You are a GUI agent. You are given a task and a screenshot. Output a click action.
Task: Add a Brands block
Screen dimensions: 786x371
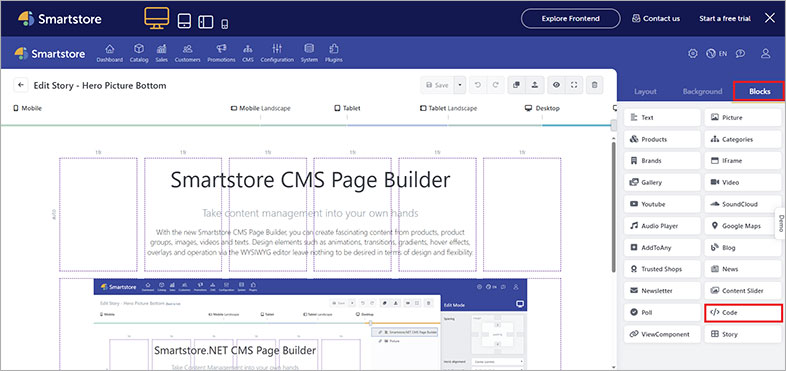662,161
